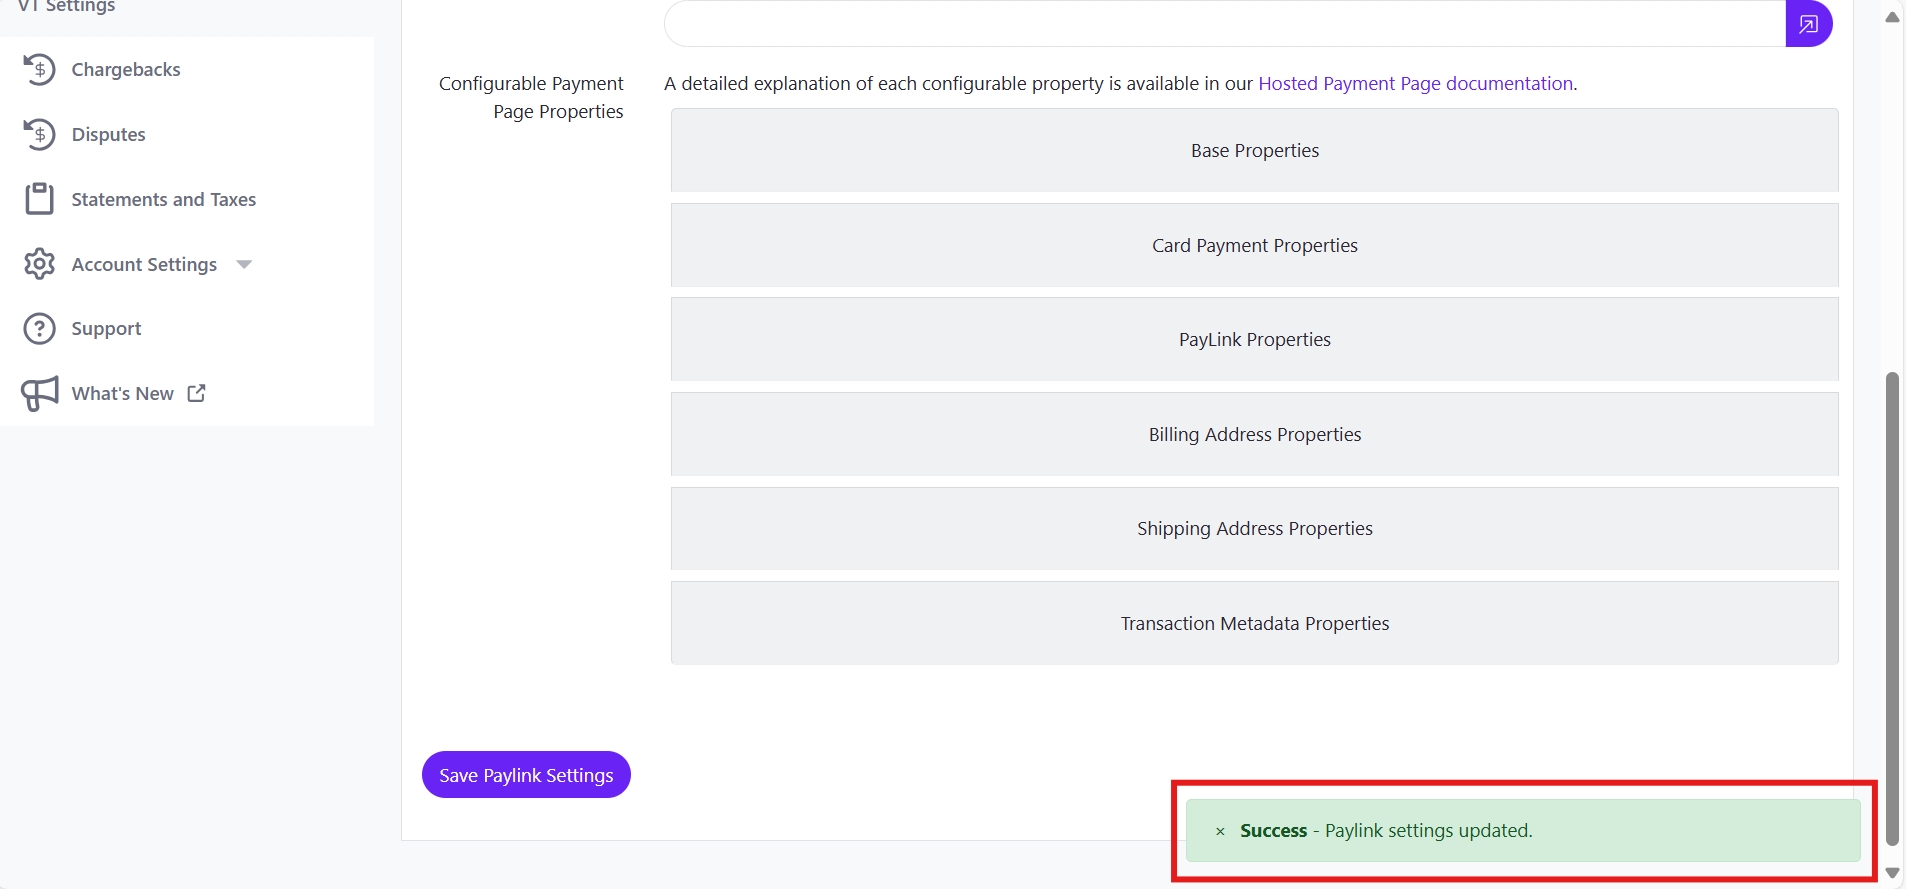Expand the PayLink Properties section

pyautogui.click(x=1254, y=339)
